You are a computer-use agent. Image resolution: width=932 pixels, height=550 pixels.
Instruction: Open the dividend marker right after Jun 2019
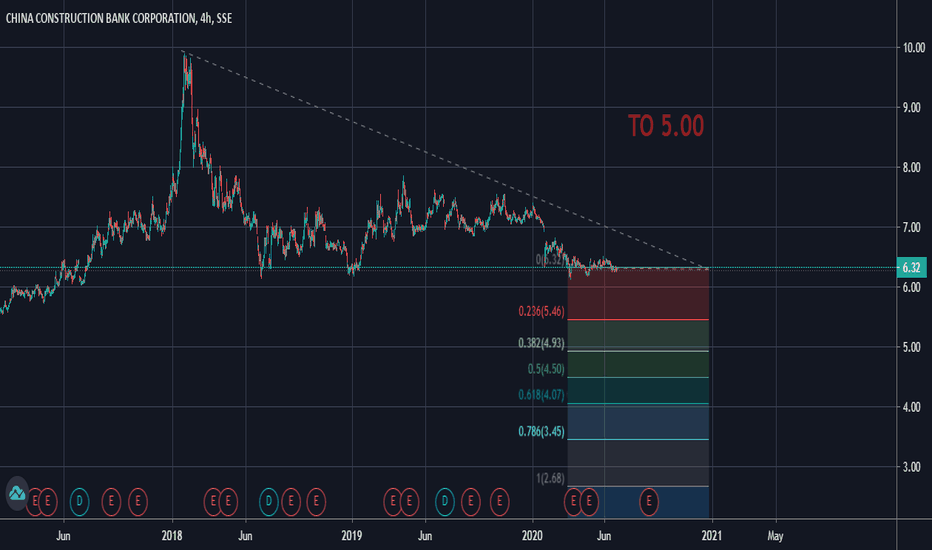tap(445, 502)
